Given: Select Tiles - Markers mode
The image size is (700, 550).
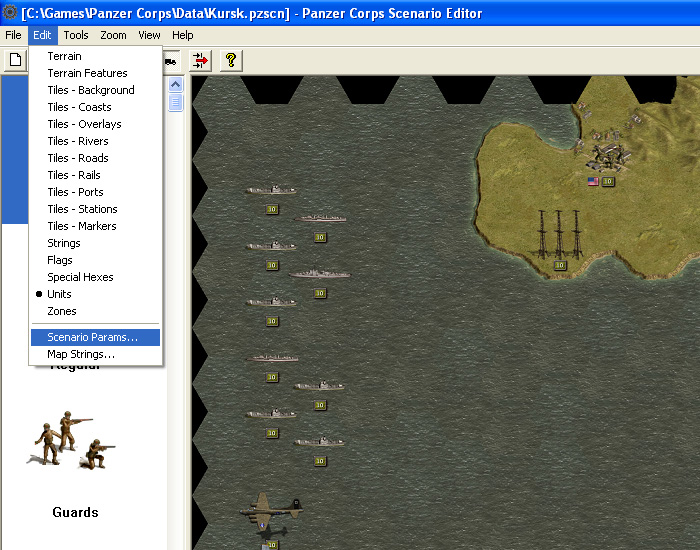Looking at the screenshot, I should point(96,225).
